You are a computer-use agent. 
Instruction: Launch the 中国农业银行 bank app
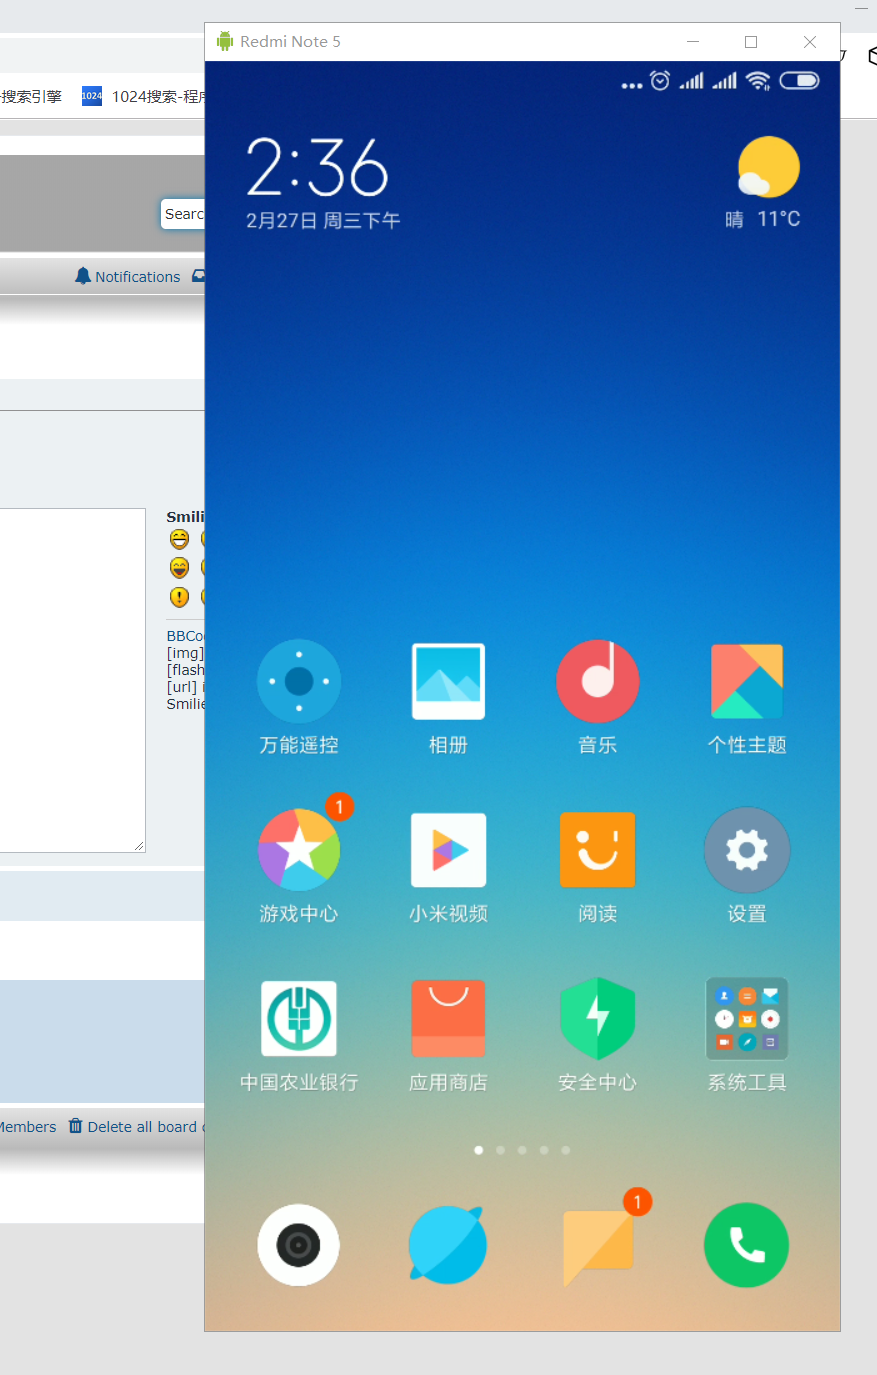point(299,1018)
